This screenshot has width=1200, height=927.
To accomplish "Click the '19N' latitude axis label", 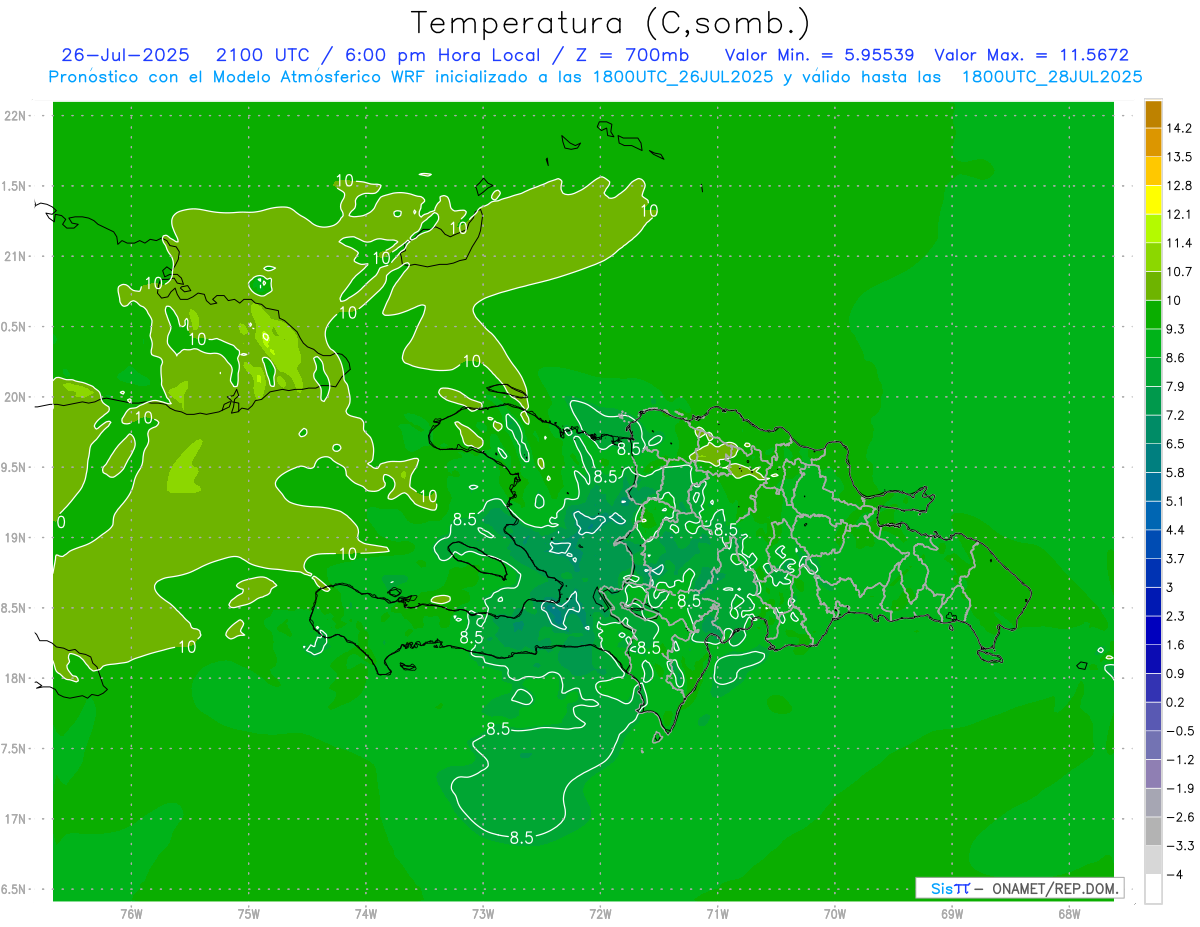I will pos(14,538).
